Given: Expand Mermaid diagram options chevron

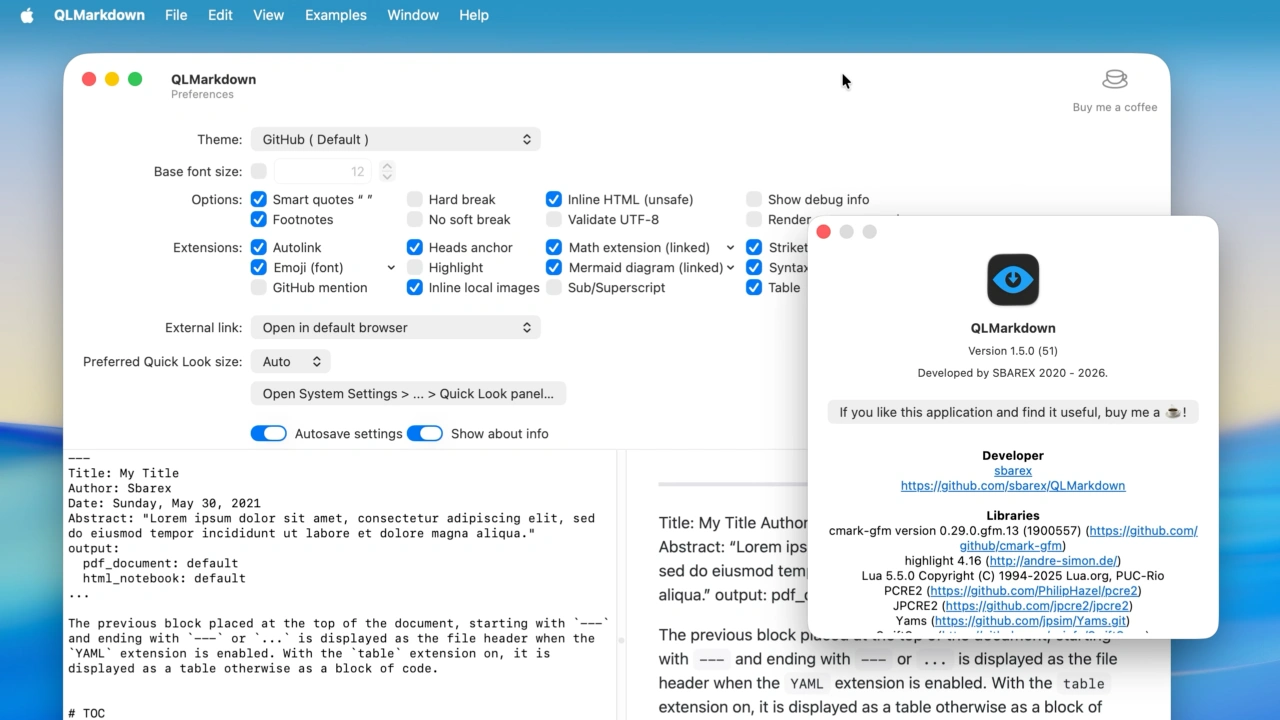Looking at the screenshot, I should pyautogui.click(x=730, y=268).
